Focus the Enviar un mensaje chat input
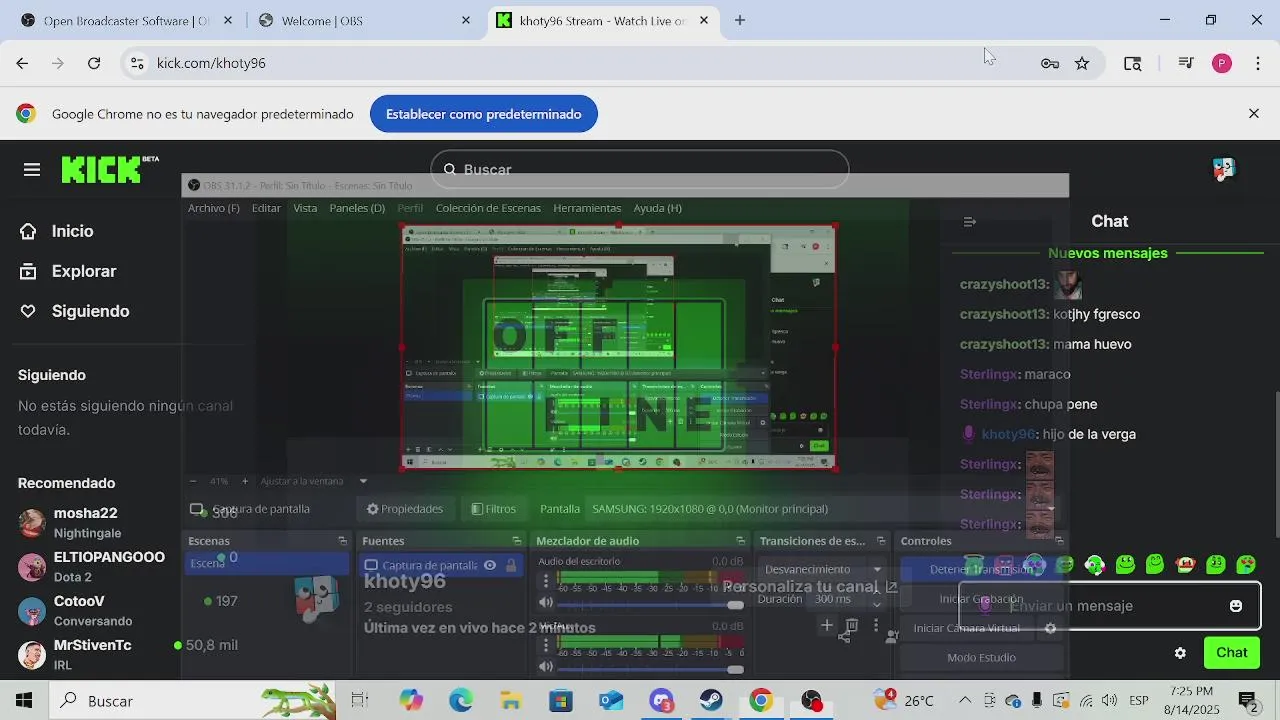This screenshot has width=1280, height=720. [1110, 606]
